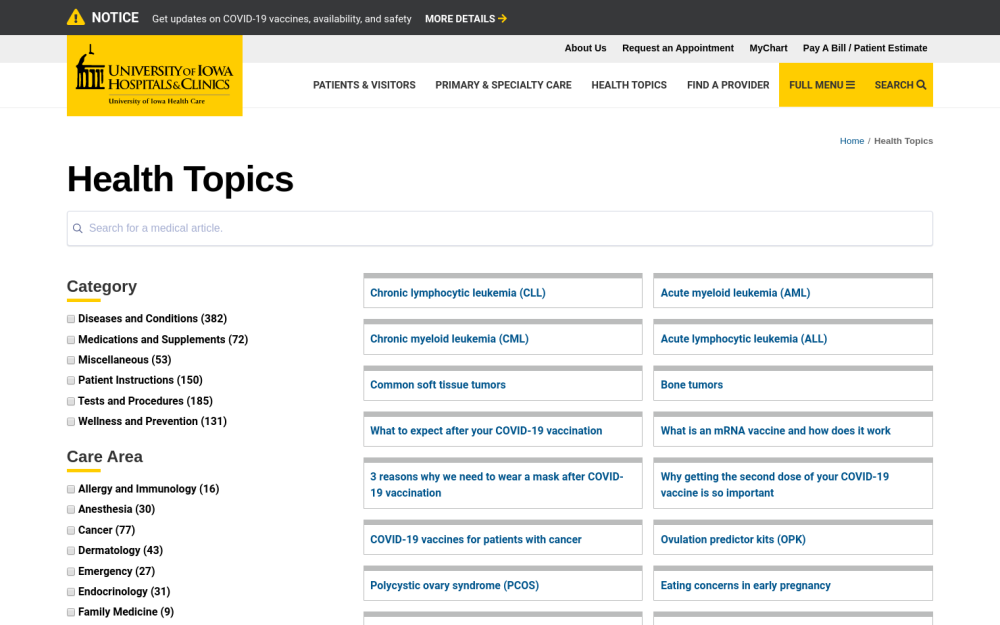The height and width of the screenshot is (625, 1000).
Task: Select HEALTH TOPICS in the navigation
Action: click(x=628, y=85)
